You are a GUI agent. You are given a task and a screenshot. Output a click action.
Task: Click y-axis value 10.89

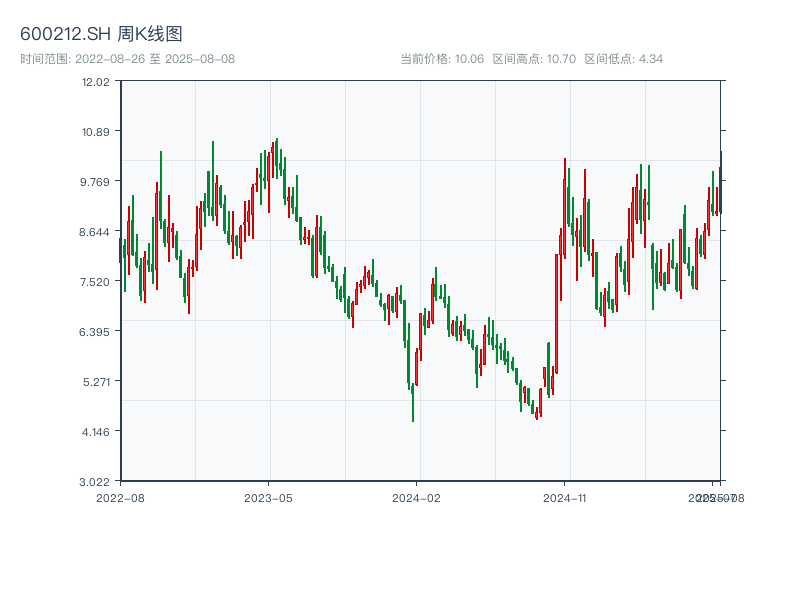pyautogui.click(x=95, y=132)
